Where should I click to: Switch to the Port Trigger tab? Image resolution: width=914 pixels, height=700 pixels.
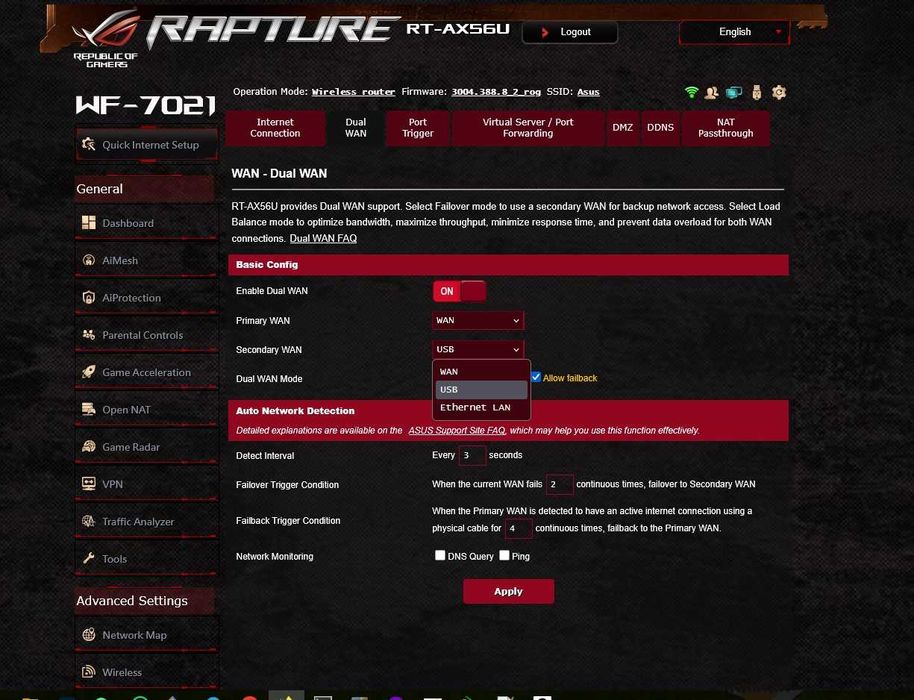click(417, 128)
